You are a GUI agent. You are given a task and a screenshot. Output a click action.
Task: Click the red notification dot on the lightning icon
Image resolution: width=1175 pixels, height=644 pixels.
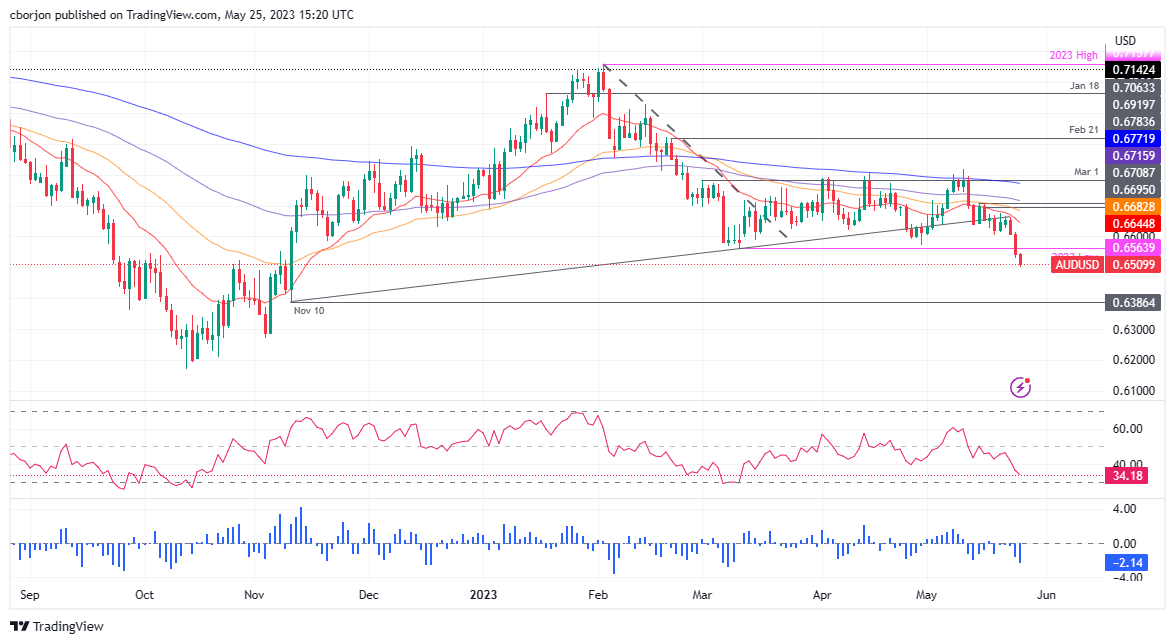[1027, 380]
